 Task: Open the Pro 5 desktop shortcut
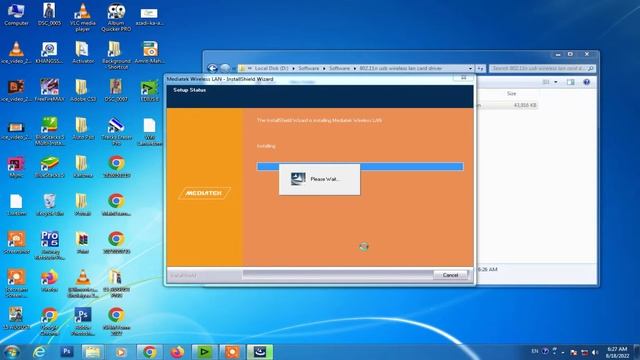click(50, 245)
